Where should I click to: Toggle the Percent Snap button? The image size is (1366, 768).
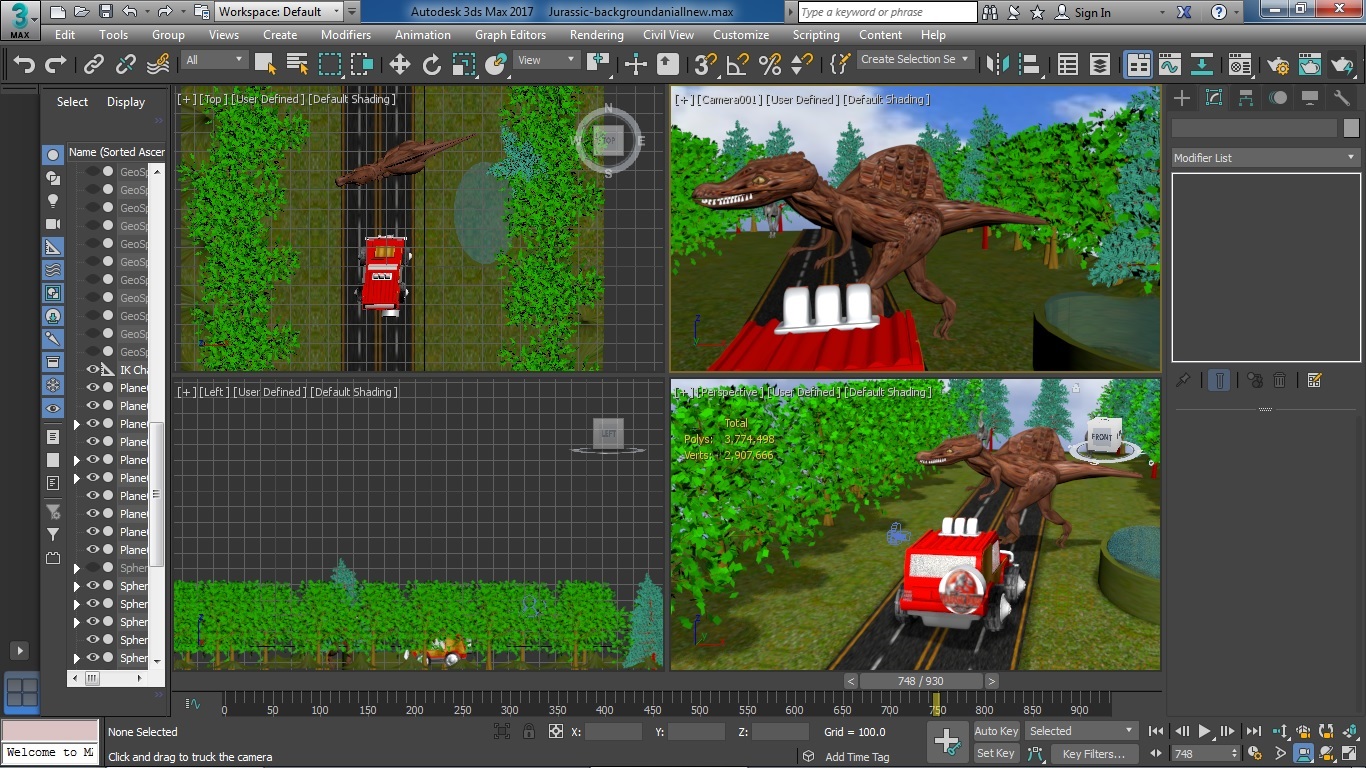click(770, 65)
